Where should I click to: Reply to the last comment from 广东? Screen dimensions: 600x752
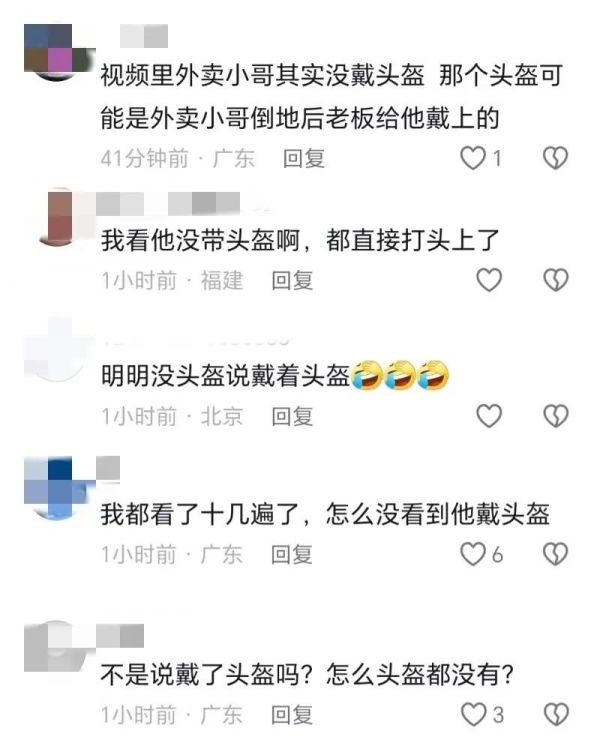pyautogui.click(x=292, y=715)
